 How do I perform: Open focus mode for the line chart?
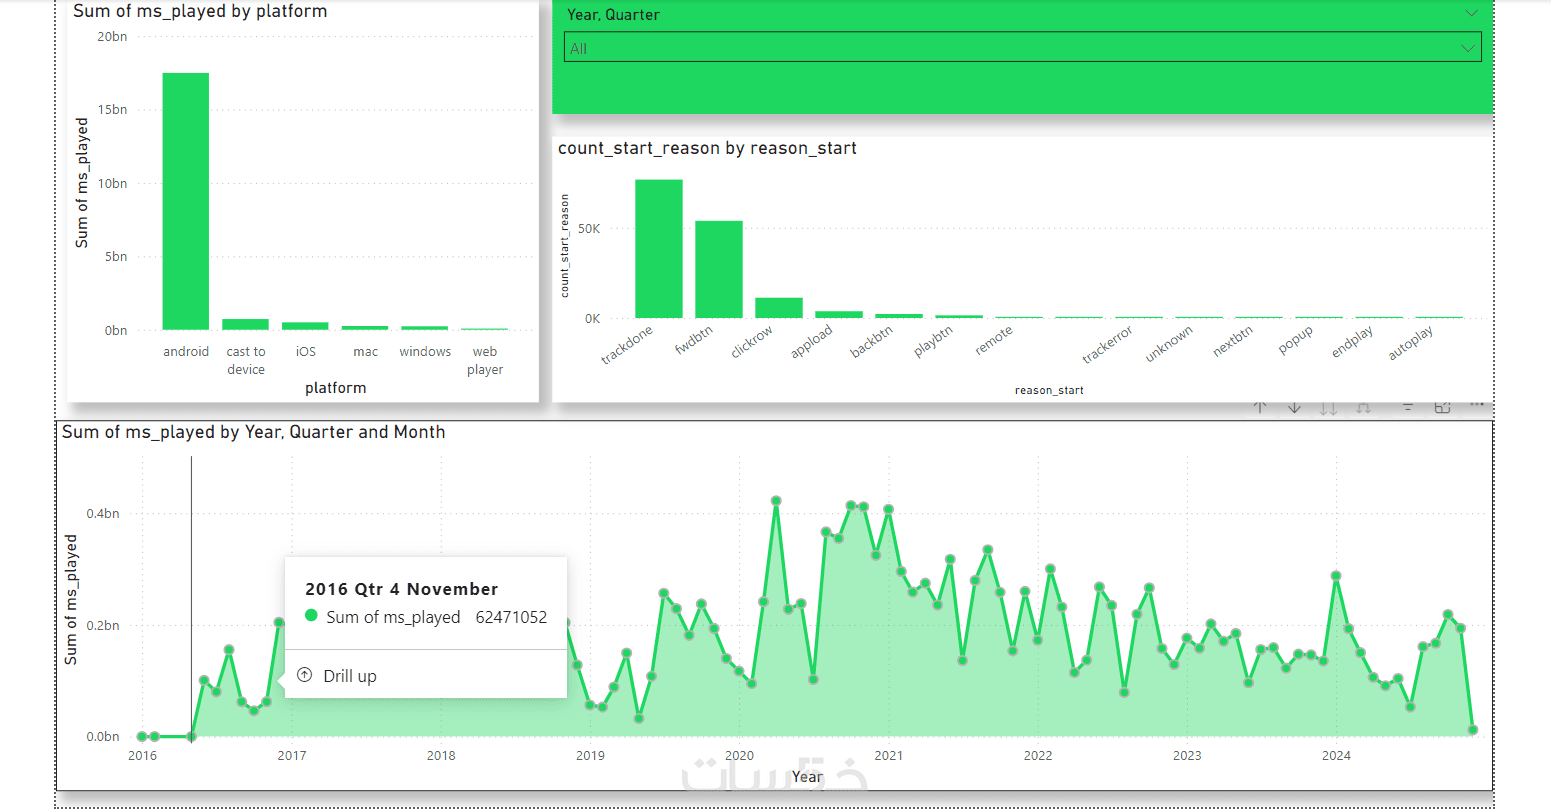[x=1442, y=407]
